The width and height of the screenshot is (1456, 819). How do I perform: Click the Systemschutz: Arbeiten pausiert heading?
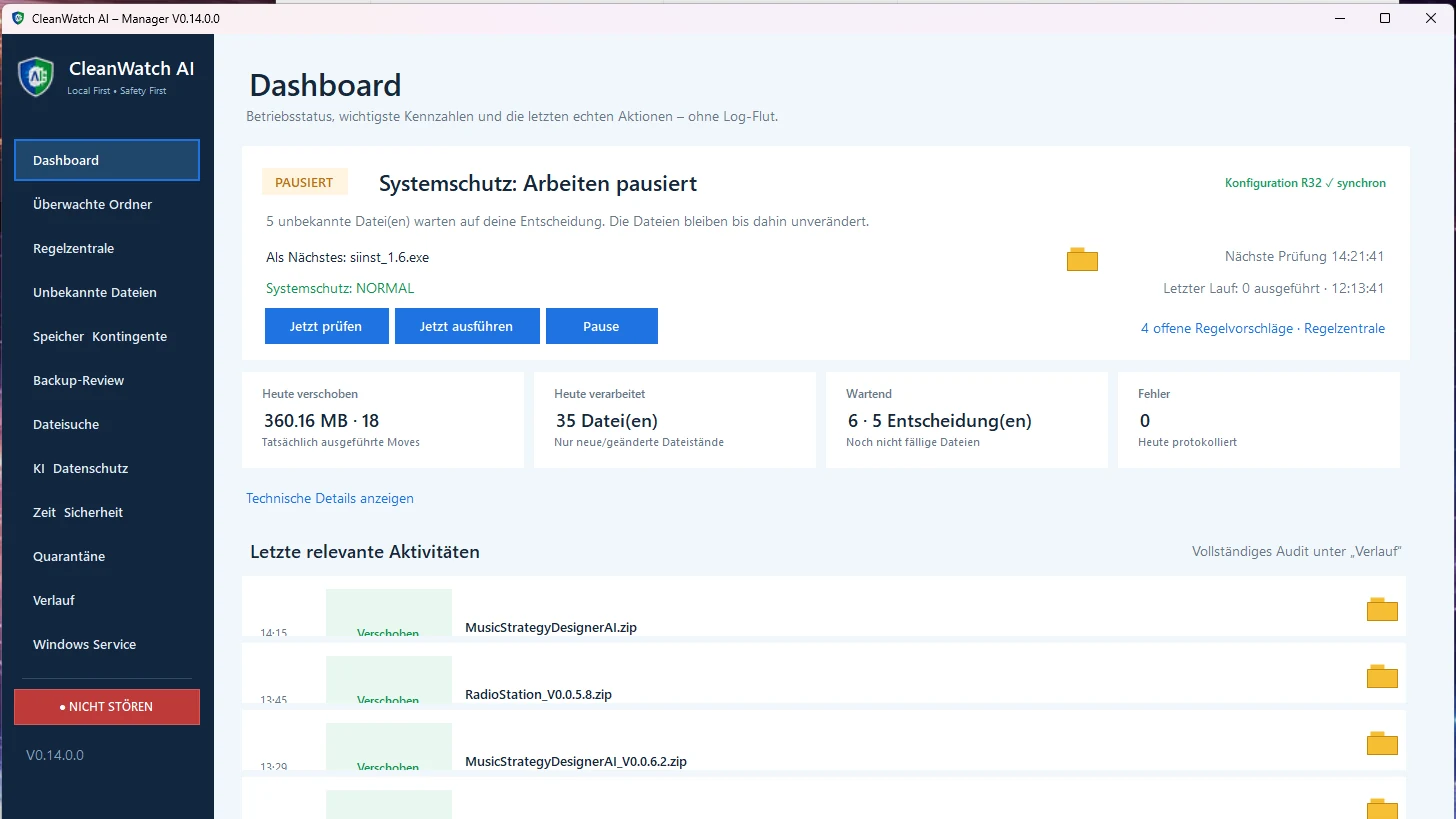[x=538, y=184]
